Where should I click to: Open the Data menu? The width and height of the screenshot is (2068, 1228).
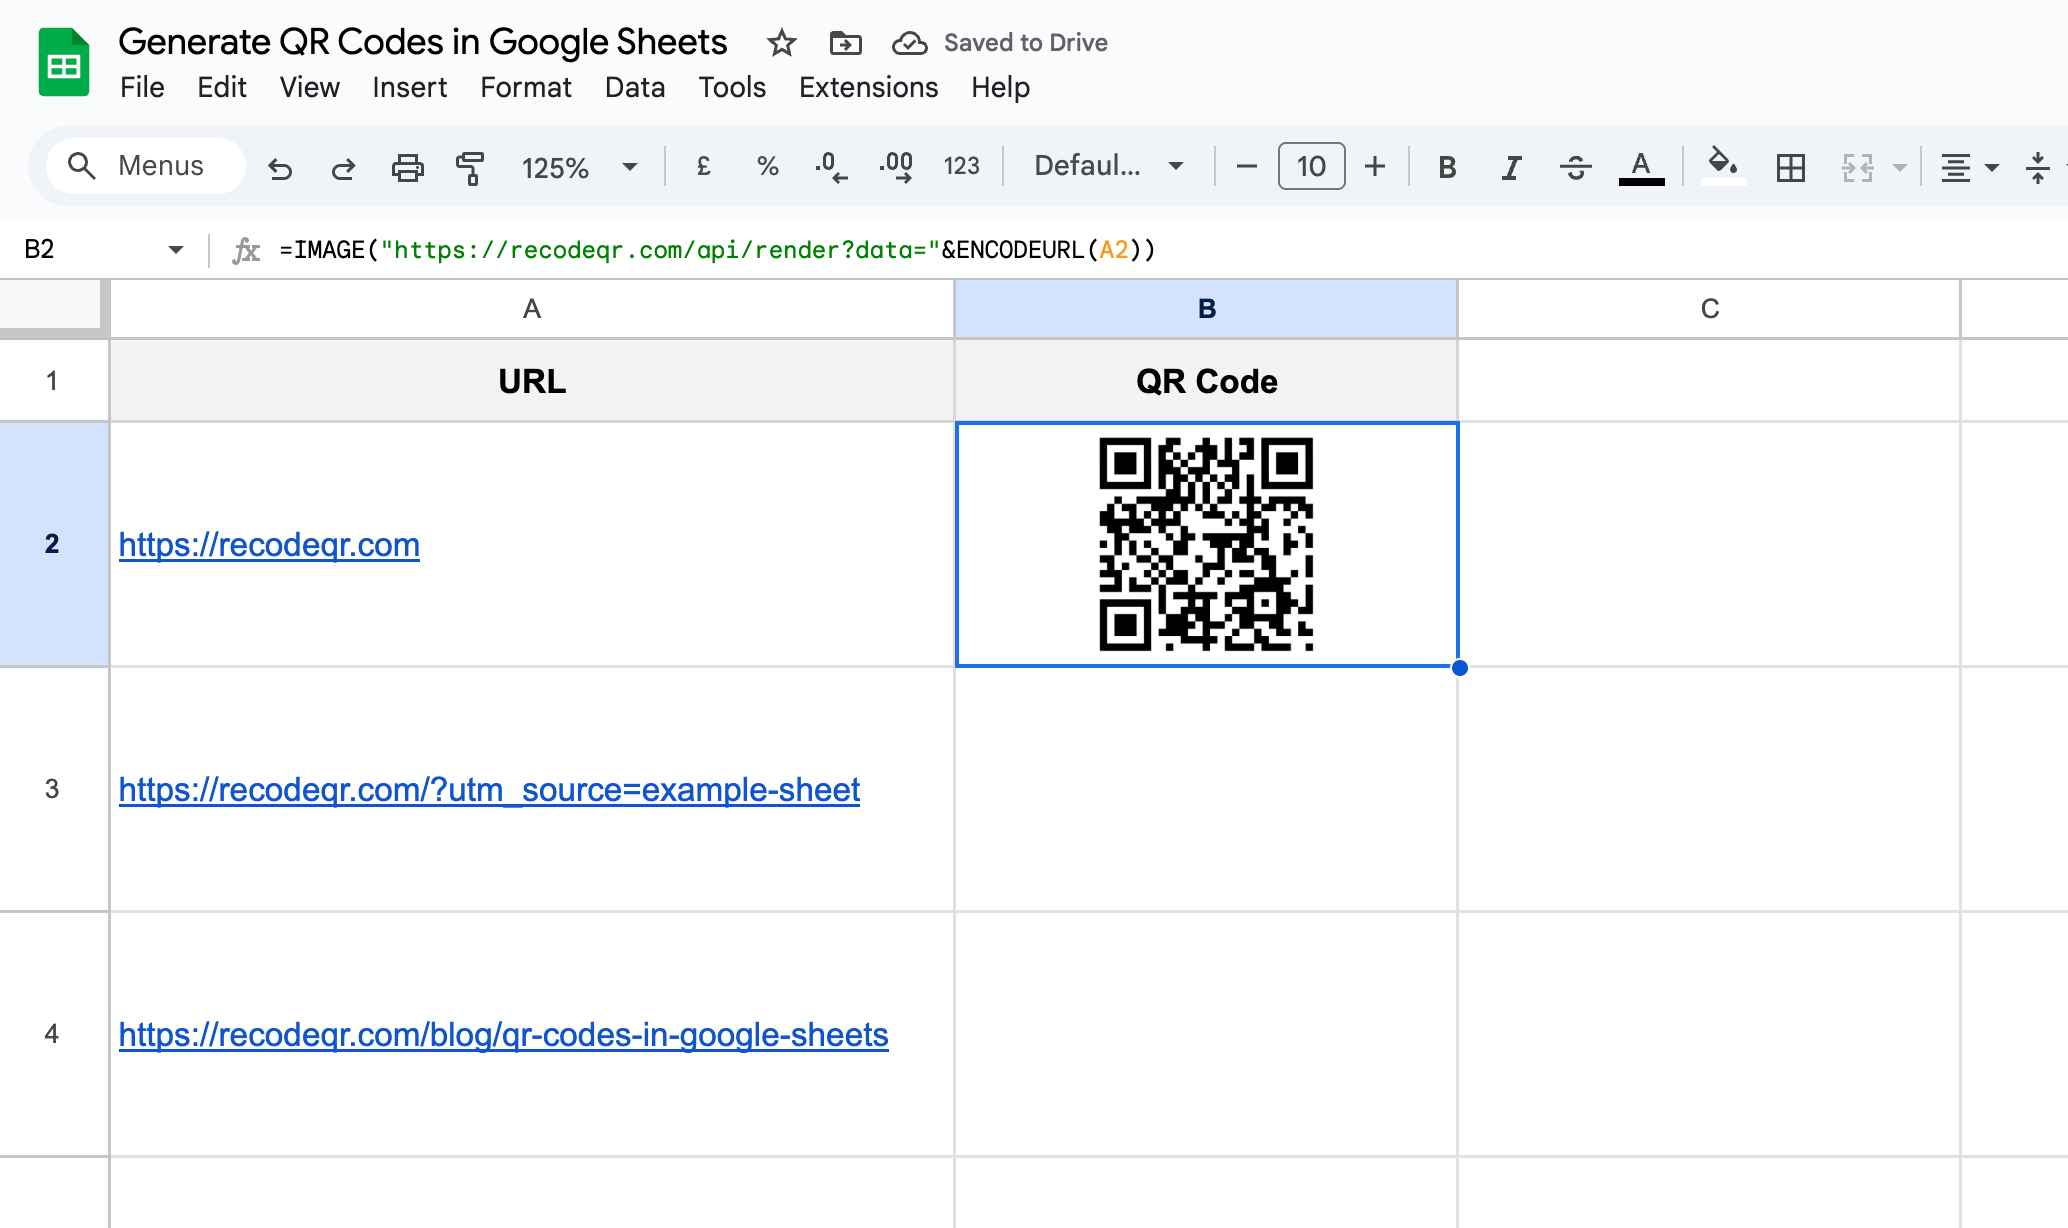point(634,88)
